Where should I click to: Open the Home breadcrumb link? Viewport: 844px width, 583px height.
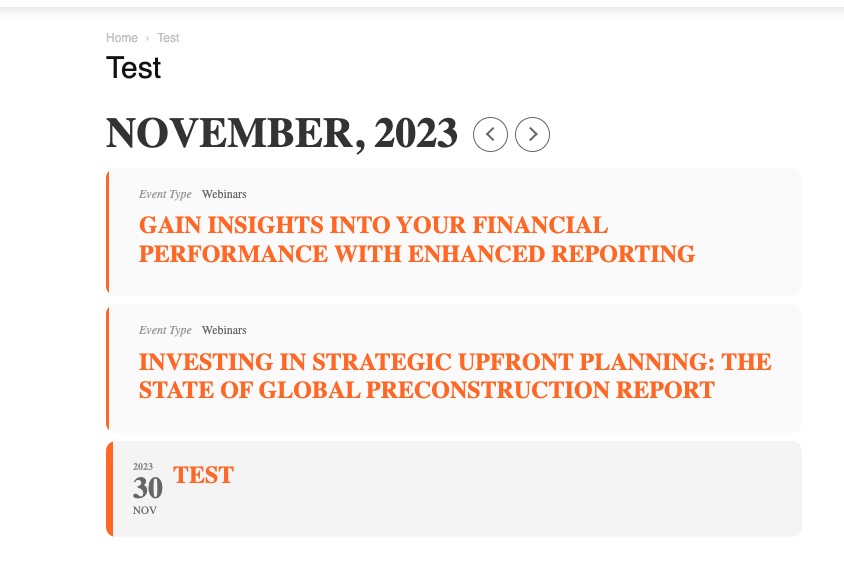(x=122, y=38)
